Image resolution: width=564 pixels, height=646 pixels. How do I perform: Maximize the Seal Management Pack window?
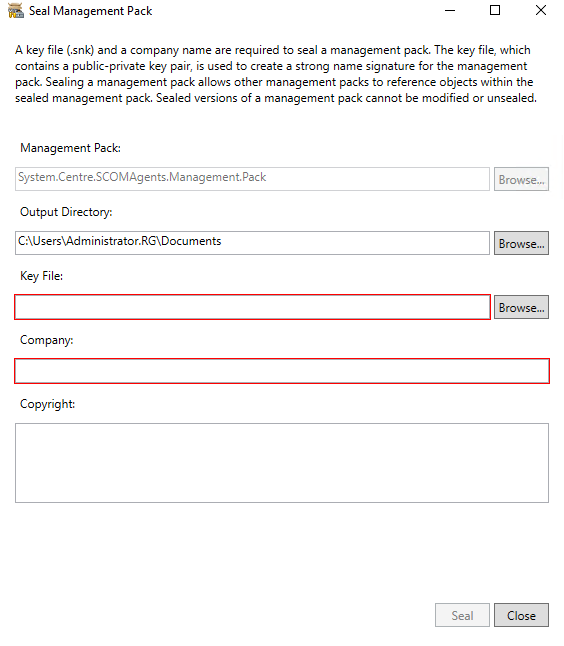tap(495, 10)
